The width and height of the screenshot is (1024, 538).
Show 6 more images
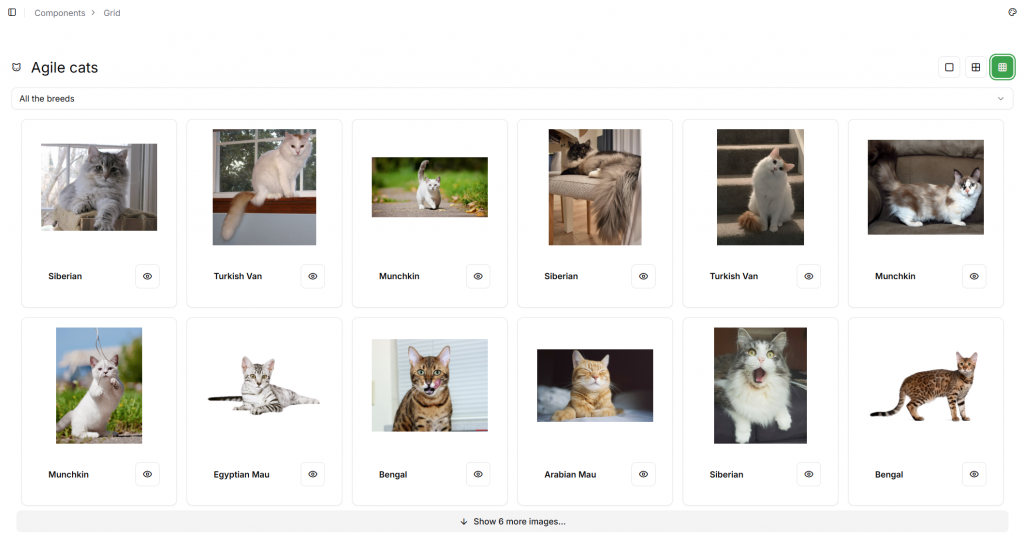(512, 522)
